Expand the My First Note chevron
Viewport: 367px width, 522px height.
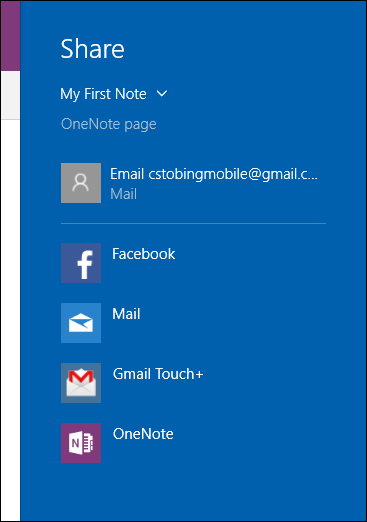coord(162,94)
